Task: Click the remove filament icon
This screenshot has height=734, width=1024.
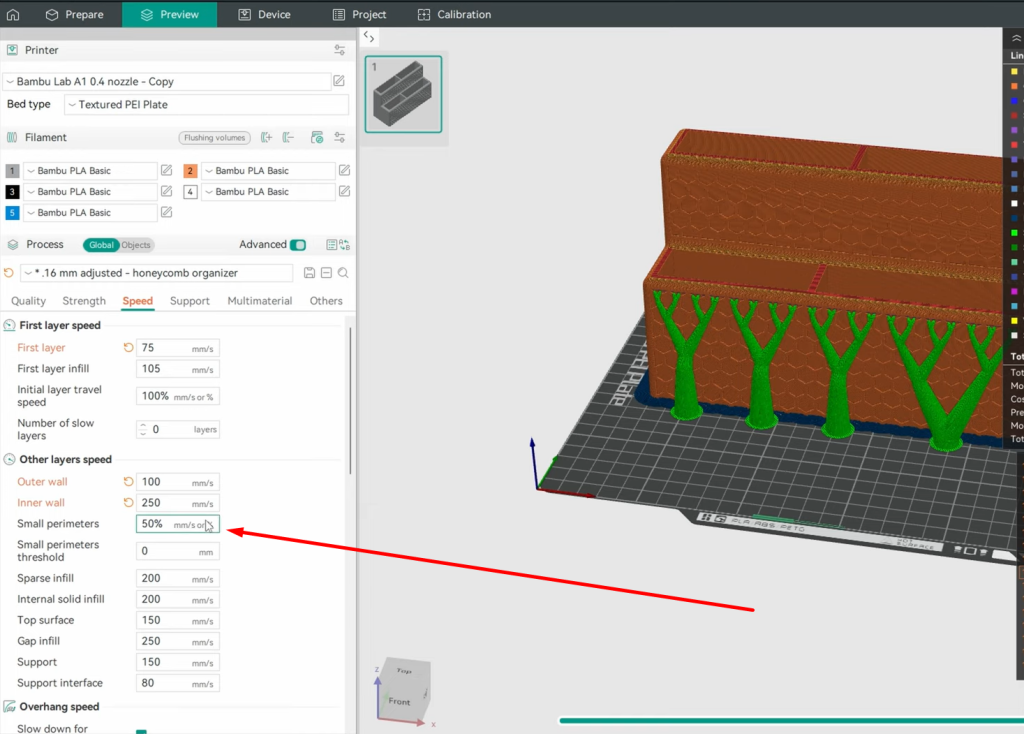Action: pyautogui.click(x=288, y=138)
